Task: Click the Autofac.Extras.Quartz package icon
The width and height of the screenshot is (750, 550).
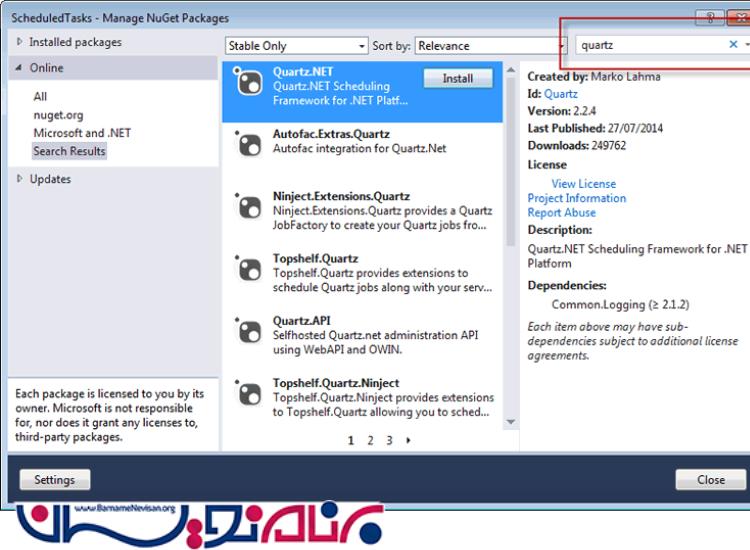Action: [246, 146]
